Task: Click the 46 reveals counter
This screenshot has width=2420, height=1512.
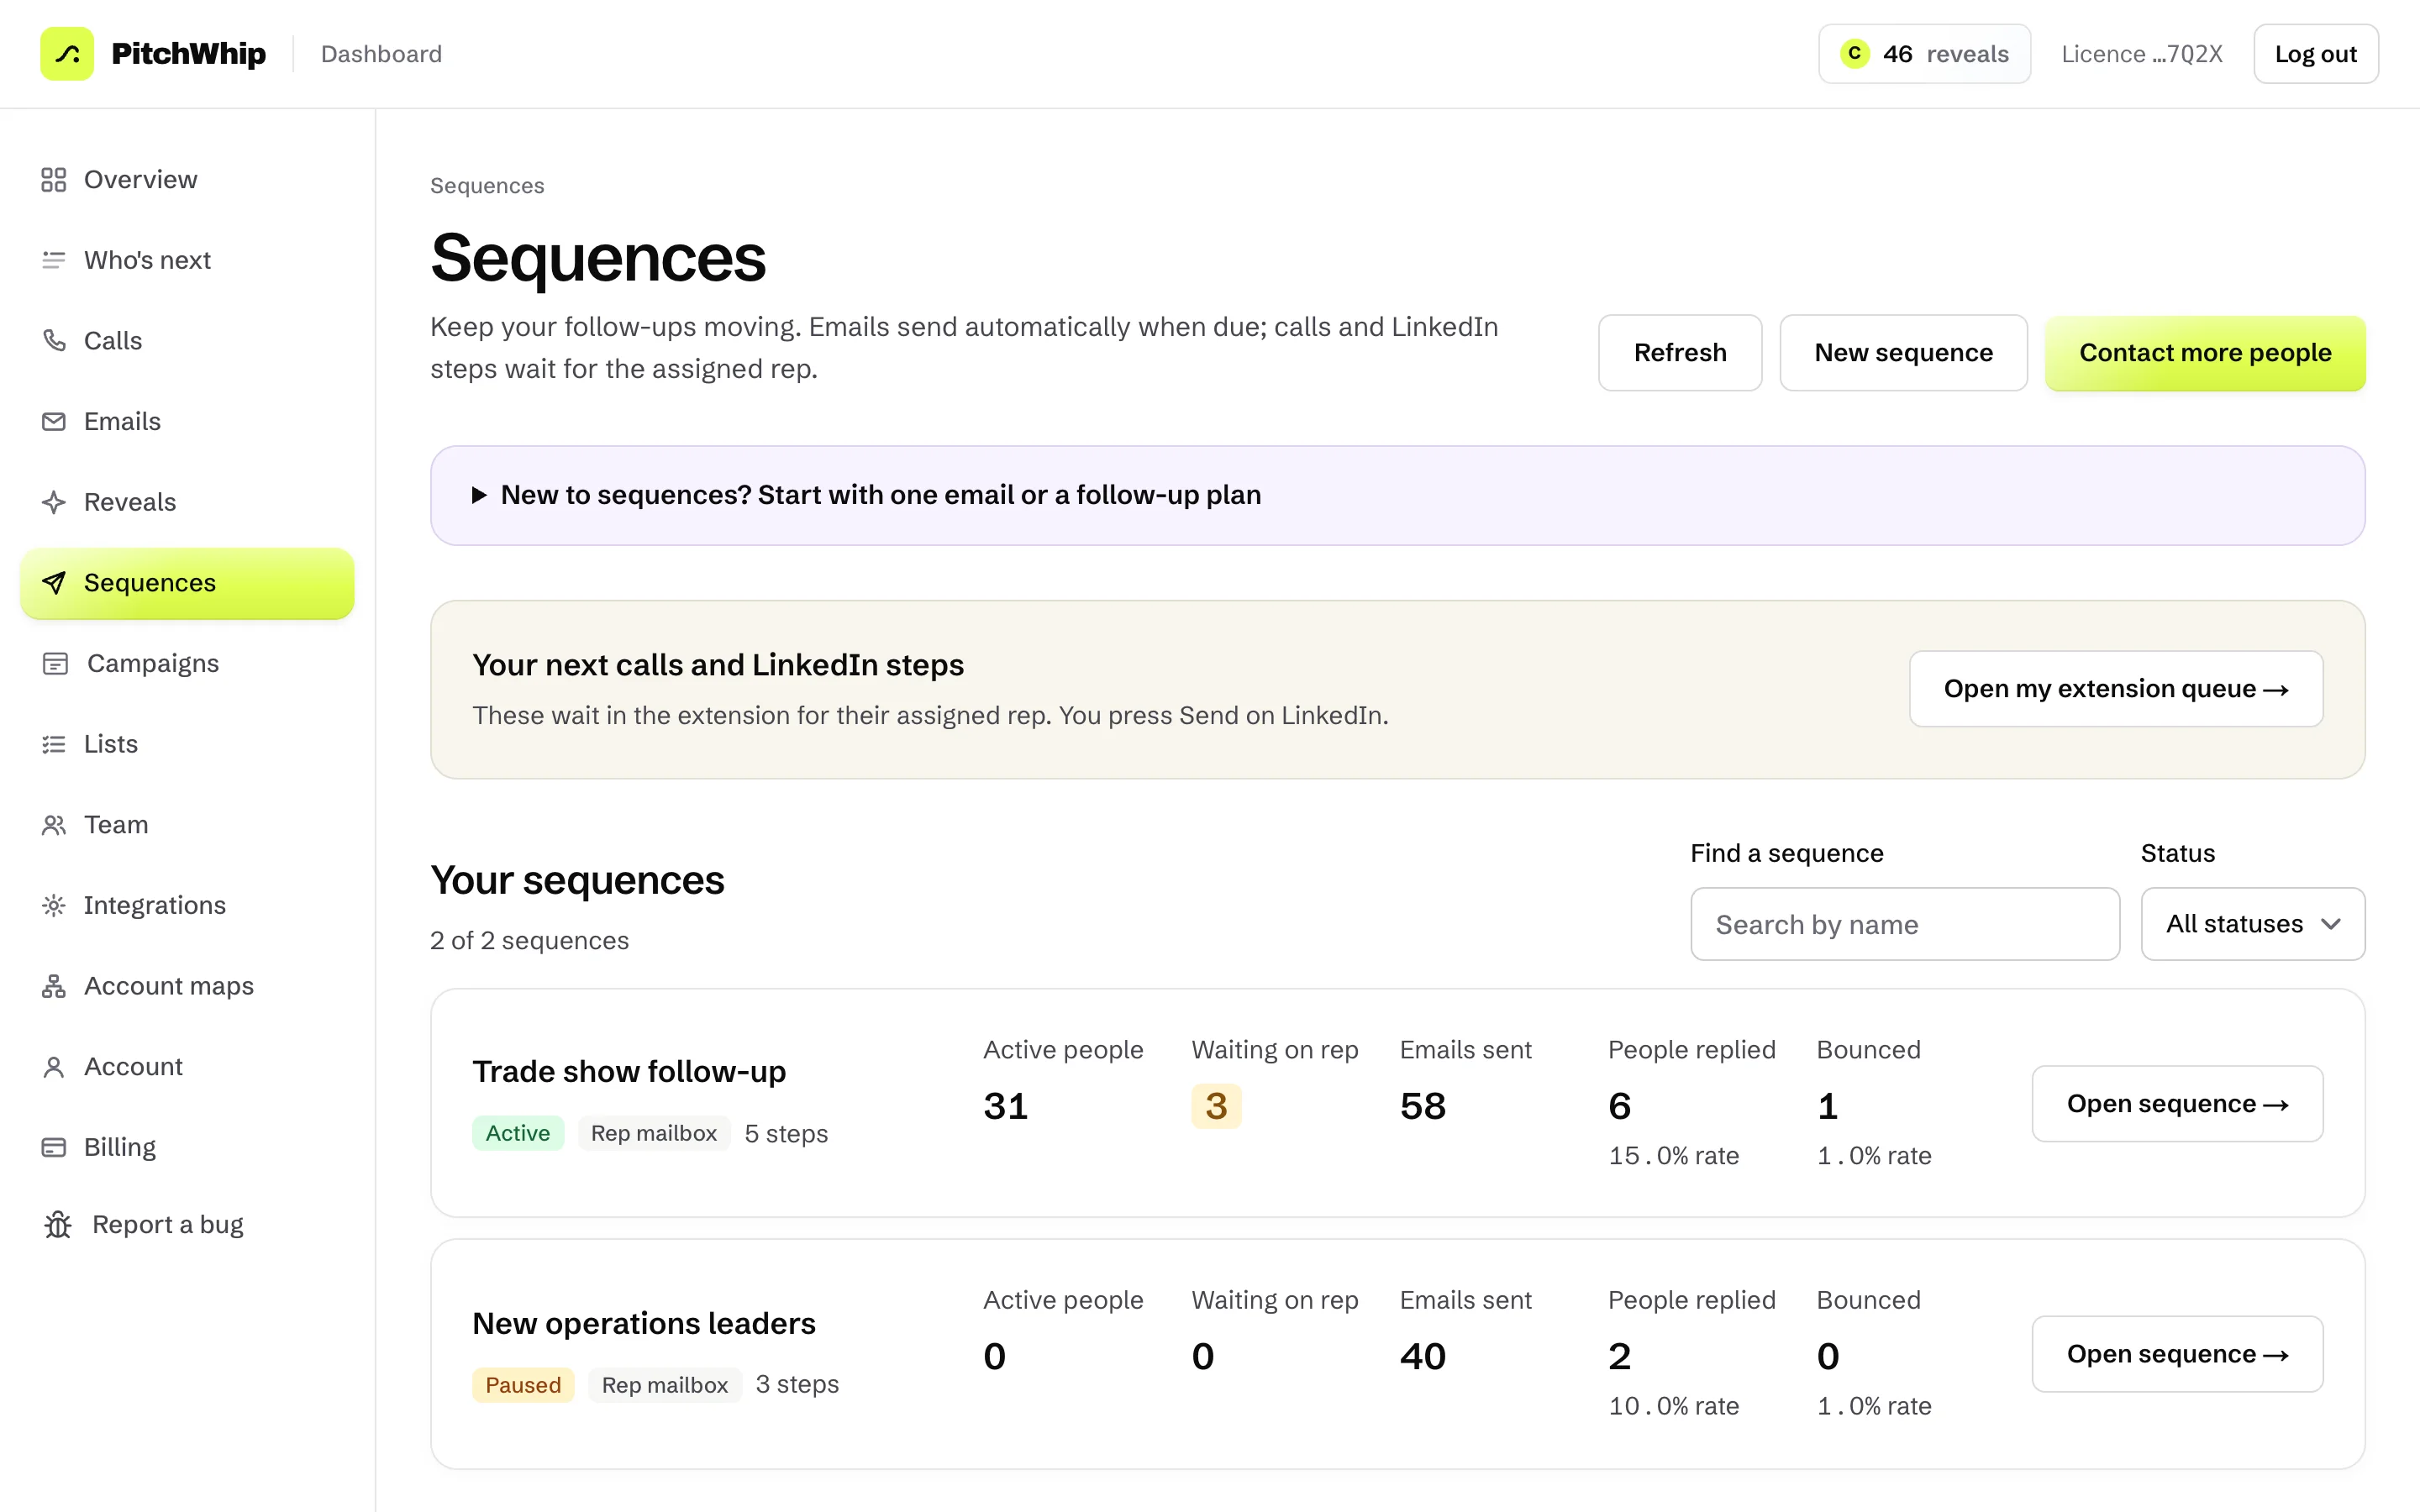Action: pyautogui.click(x=1924, y=54)
